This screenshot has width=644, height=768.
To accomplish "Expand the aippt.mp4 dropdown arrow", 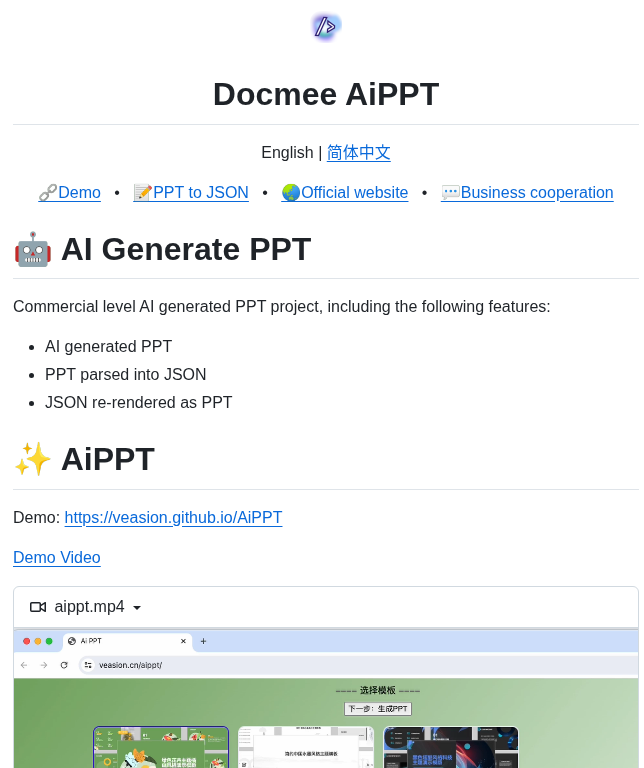I will click(137, 608).
